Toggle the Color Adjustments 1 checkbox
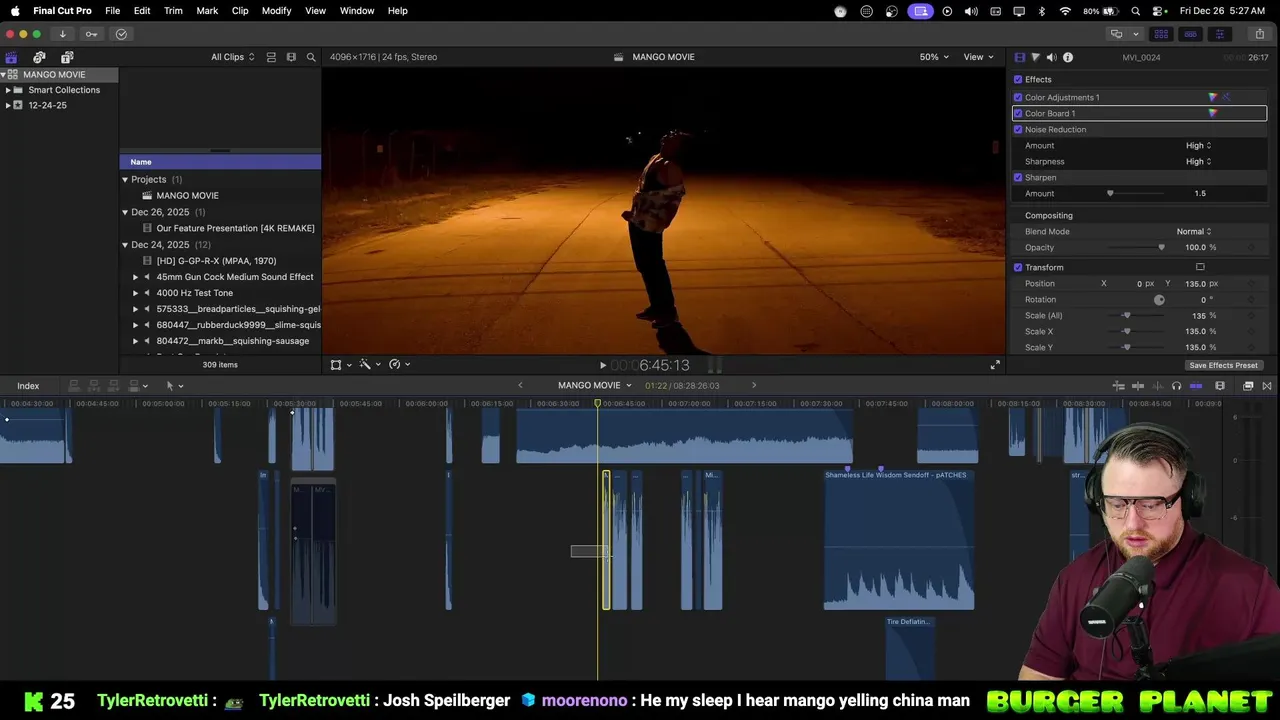Screen dimensions: 1280x720 pyautogui.click(x=1018, y=97)
